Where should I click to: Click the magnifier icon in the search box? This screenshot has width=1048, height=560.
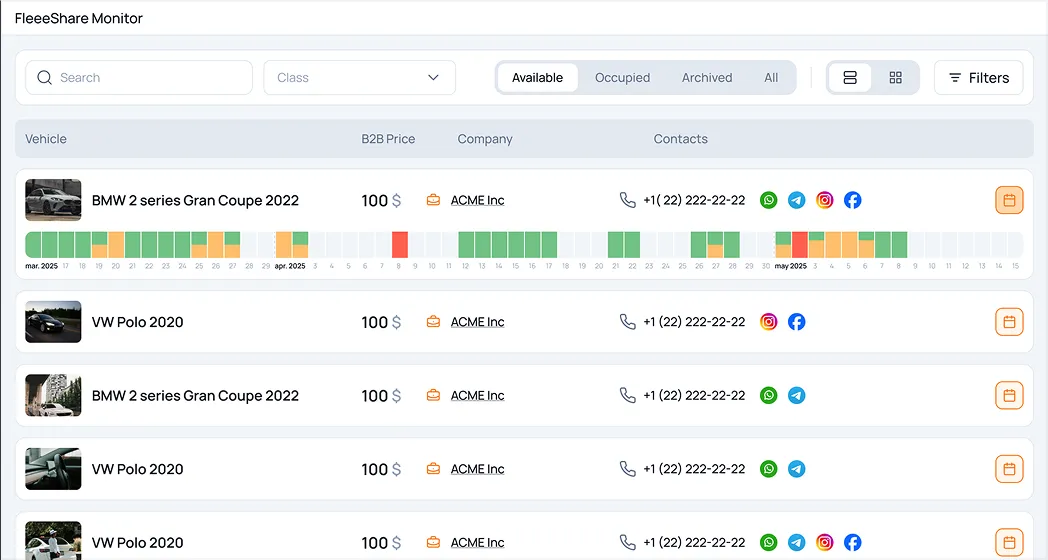click(x=44, y=78)
